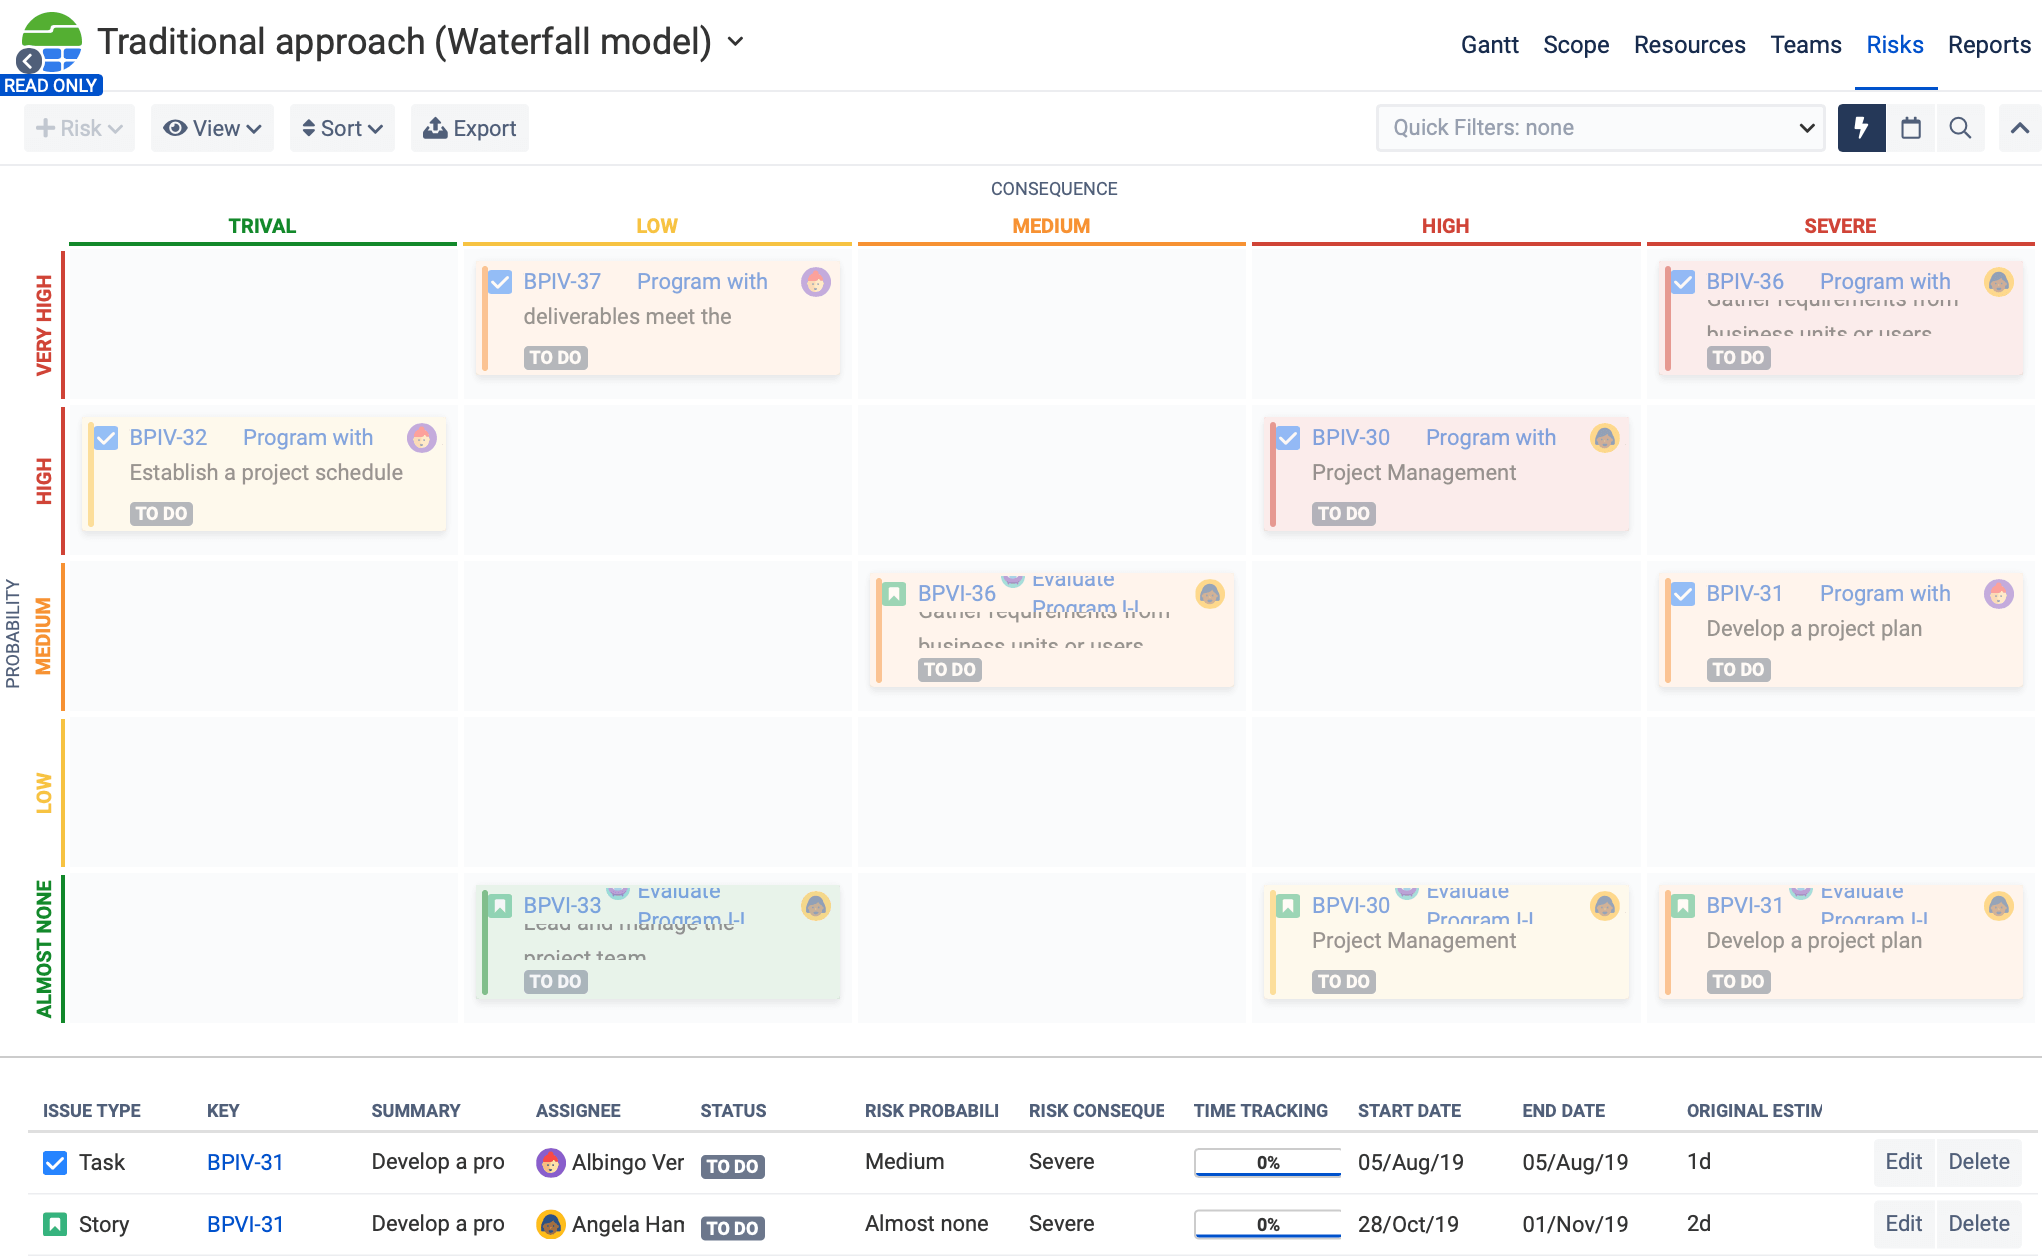Collapse toolbar with the up chevron
The image size is (2042, 1256).
(2019, 128)
